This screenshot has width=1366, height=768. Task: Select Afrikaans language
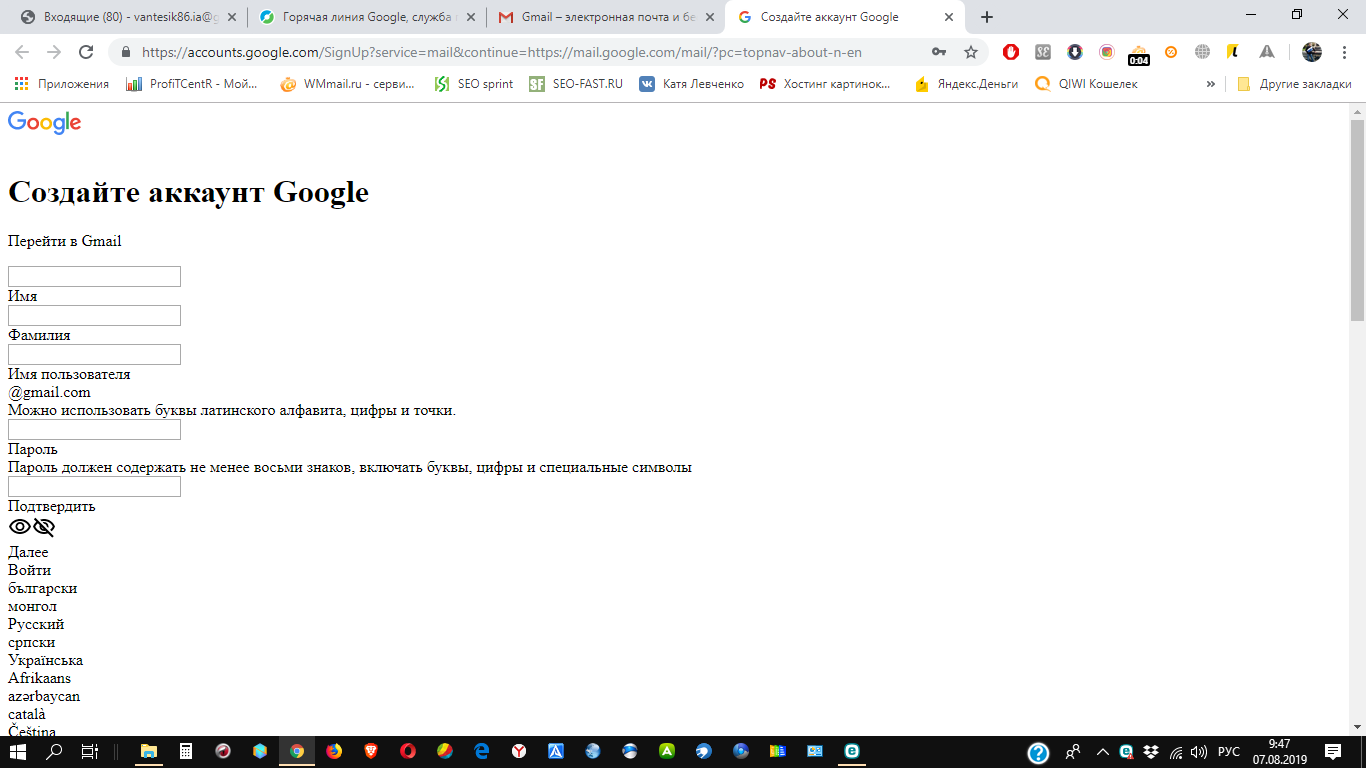pyautogui.click(x=39, y=678)
